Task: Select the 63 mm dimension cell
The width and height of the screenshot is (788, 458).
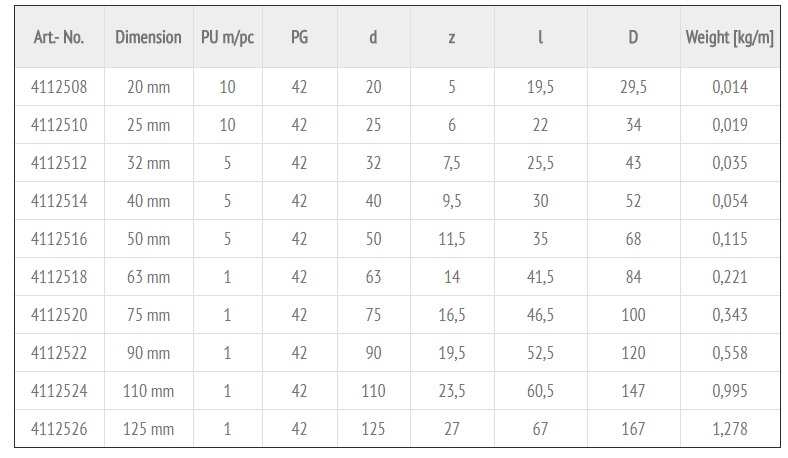Action: coord(148,277)
